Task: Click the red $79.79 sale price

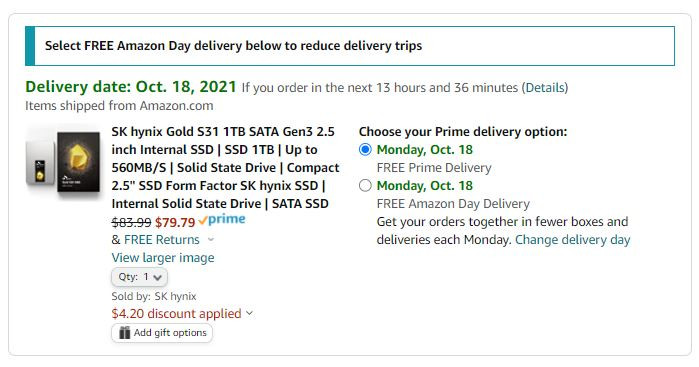Action: tap(175, 222)
